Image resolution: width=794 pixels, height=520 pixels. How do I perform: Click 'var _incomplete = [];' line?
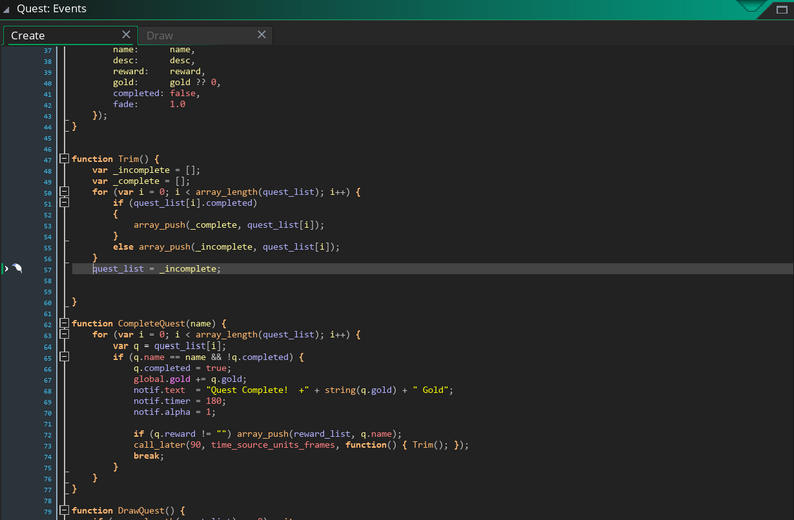pyautogui.click(x=146, y=170)
